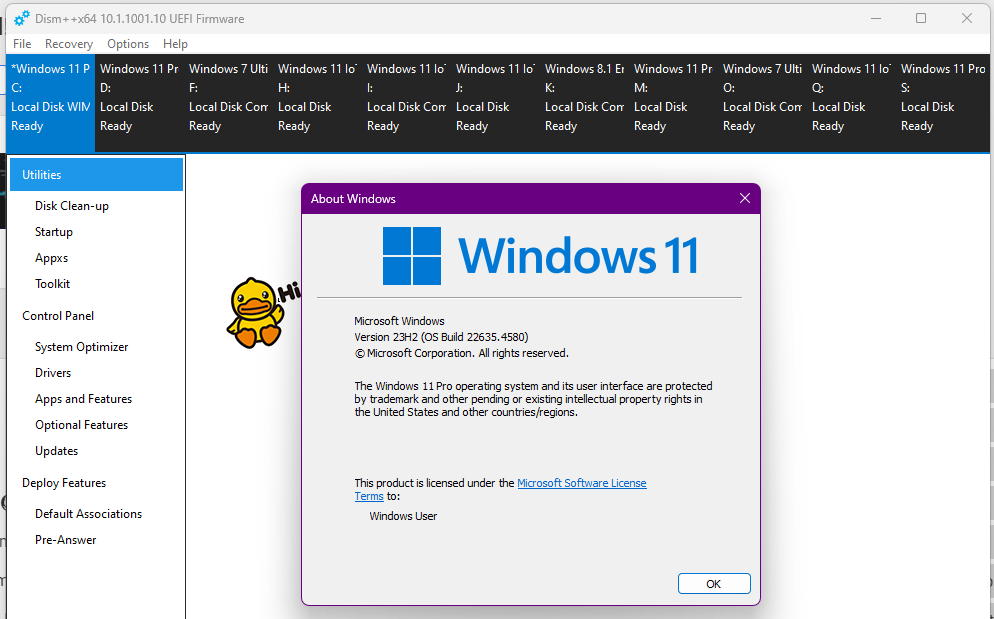Open System Optimizer
This screenshot has width=994, height=619.
(x=81, y=347)
